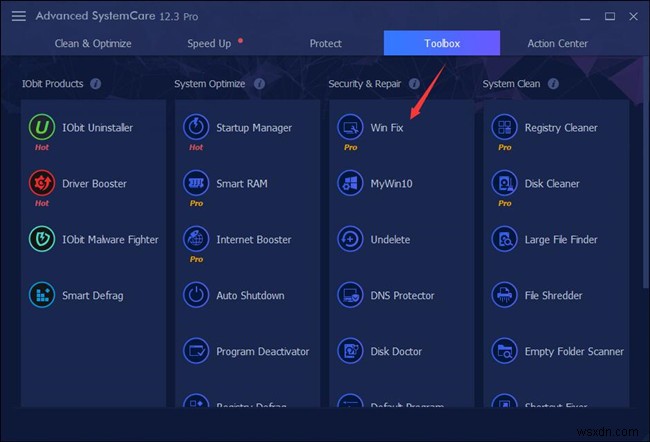Click the Disk Doctor label
This screenshot has width=650, height=442.
pos(396,351)
